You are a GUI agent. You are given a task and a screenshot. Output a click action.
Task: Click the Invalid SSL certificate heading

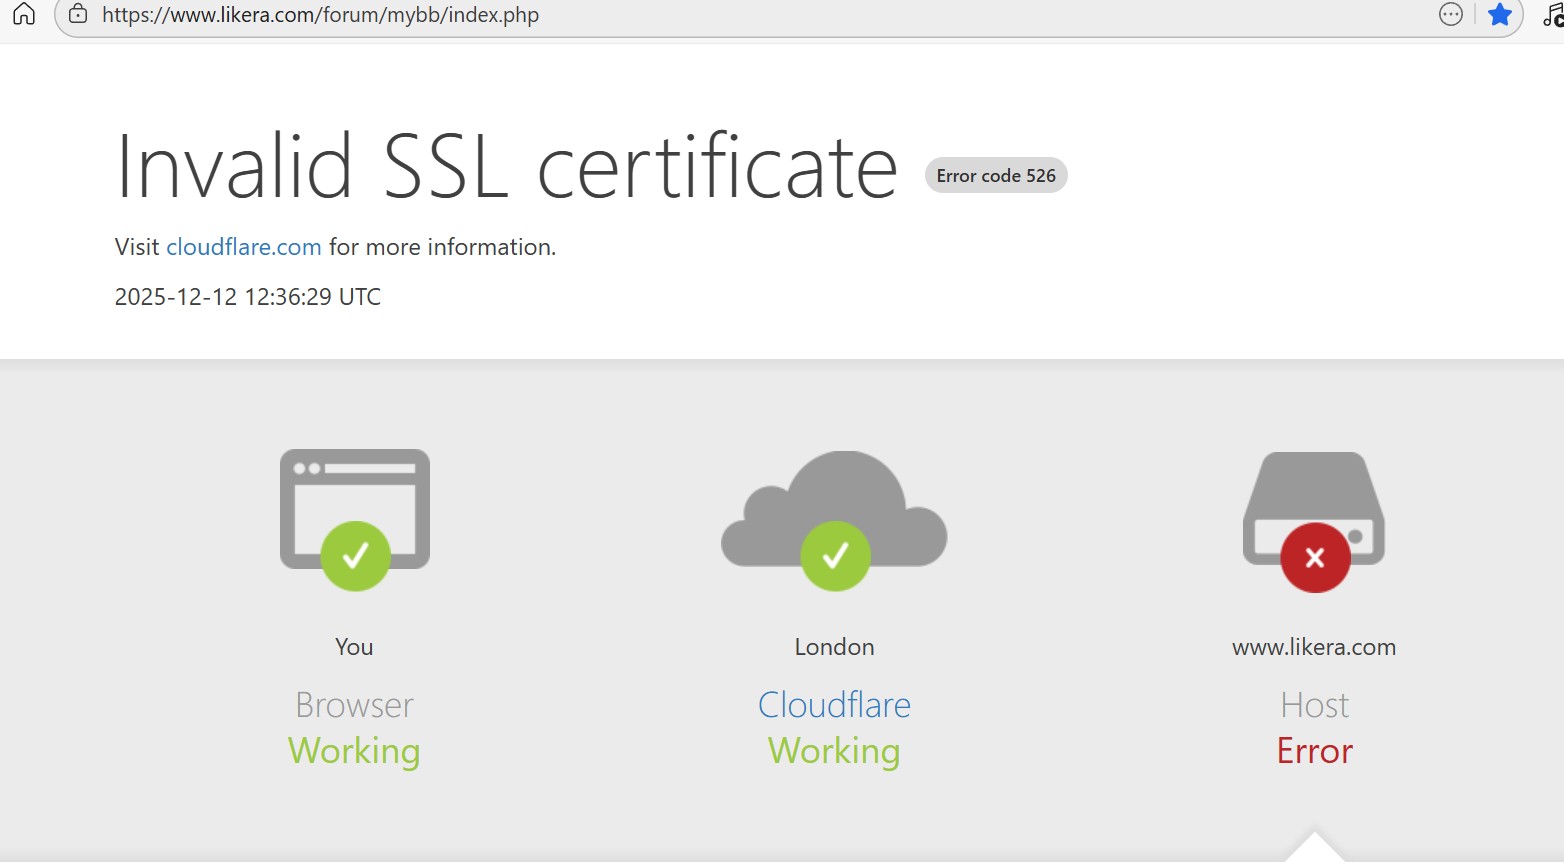[507, 168]
